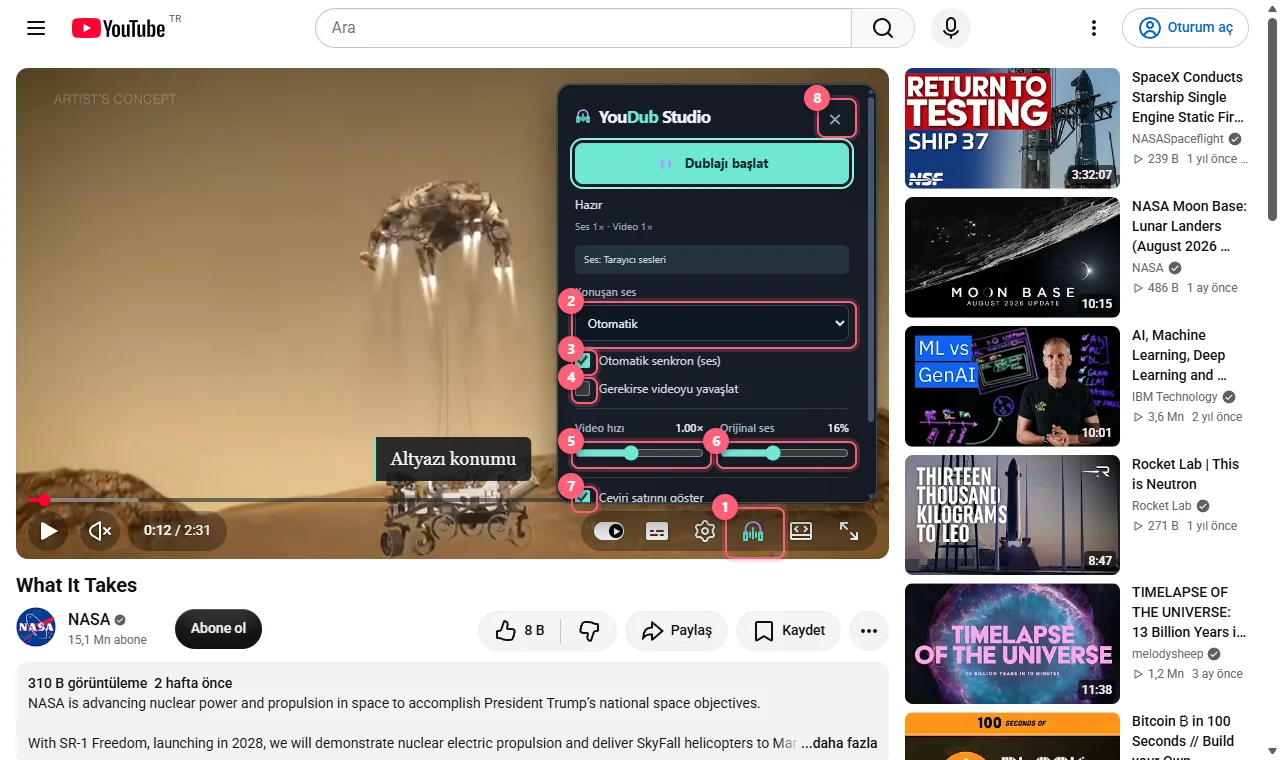Unmute the video sound
This screenshot has height=760, width=1280.
coord(100,531)
